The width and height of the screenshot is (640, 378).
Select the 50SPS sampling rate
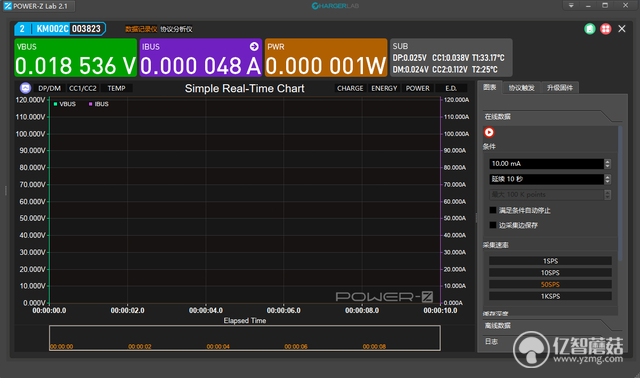click(x=550, y=285)
